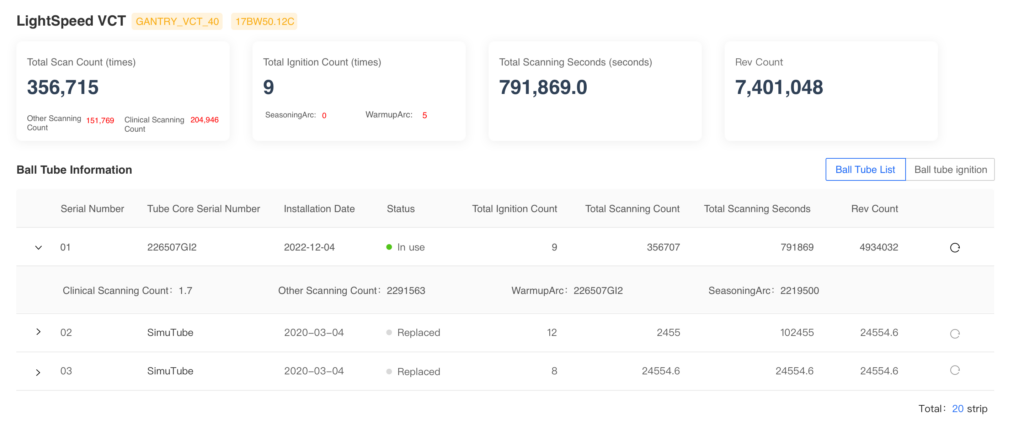Click the ignition count 8 cell
The height and width of the screenshot is (437, 1024).
click(x=554, y=371)
